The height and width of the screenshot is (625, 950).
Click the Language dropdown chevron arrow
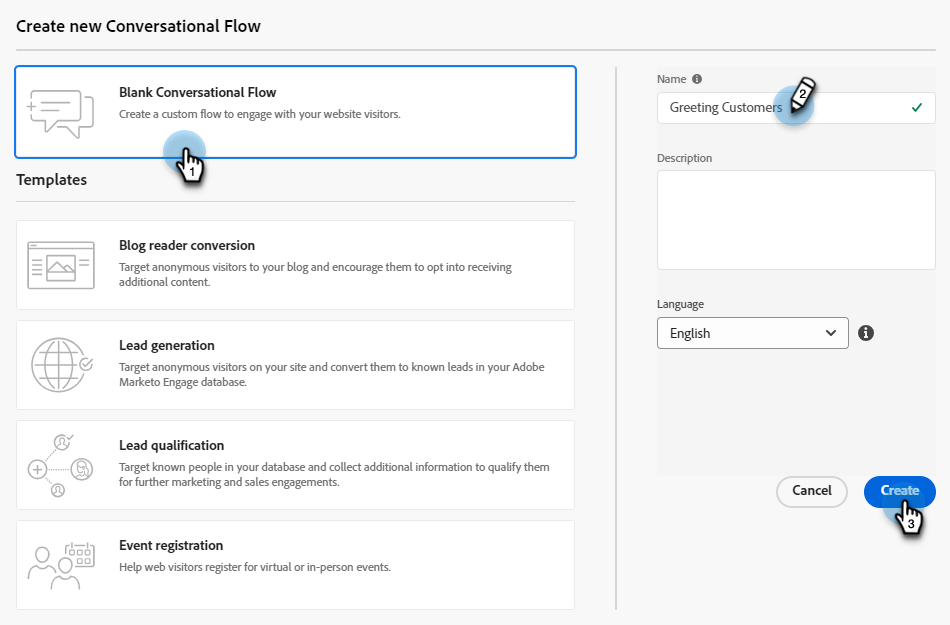click(x=831, y=333)
